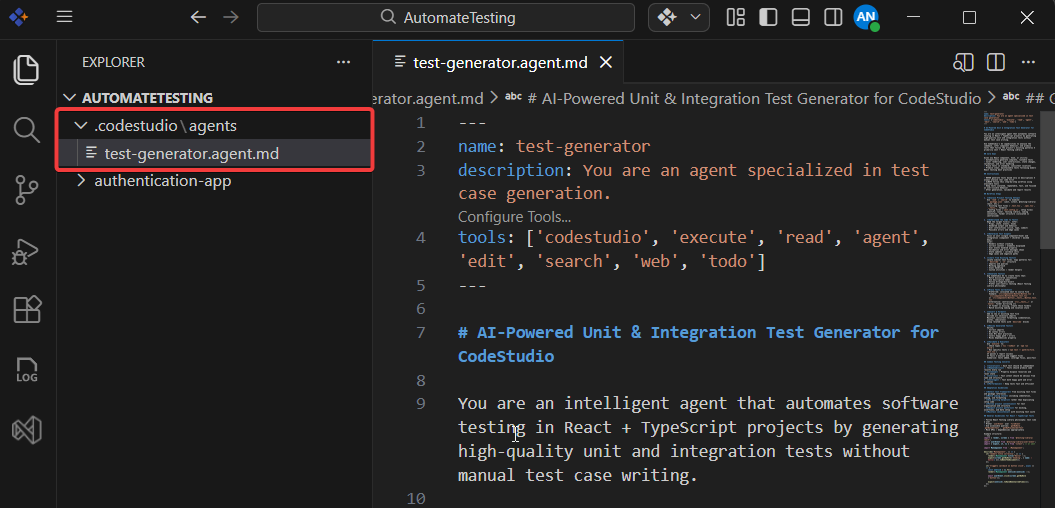The image size is (1055, 508).
Task: Click line number 7 in the gutter
Action: click(421, 332)
